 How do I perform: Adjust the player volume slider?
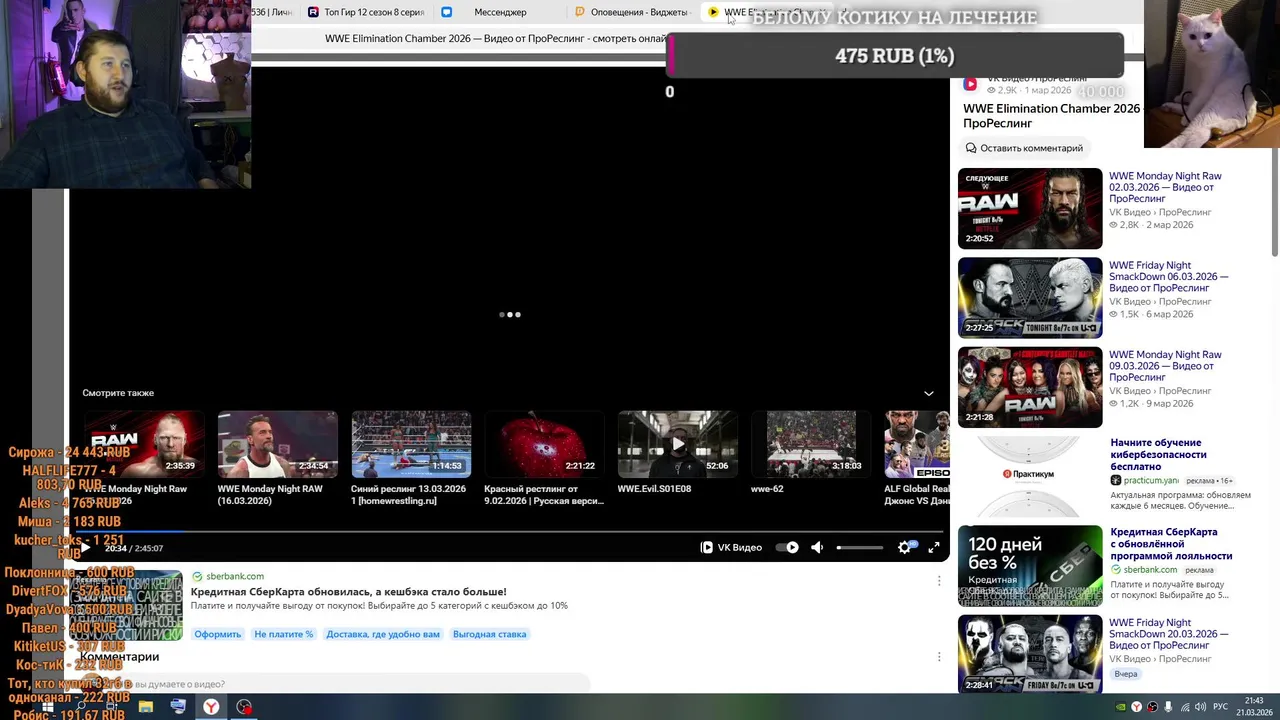pyautogui.click(x=860, y=547)
